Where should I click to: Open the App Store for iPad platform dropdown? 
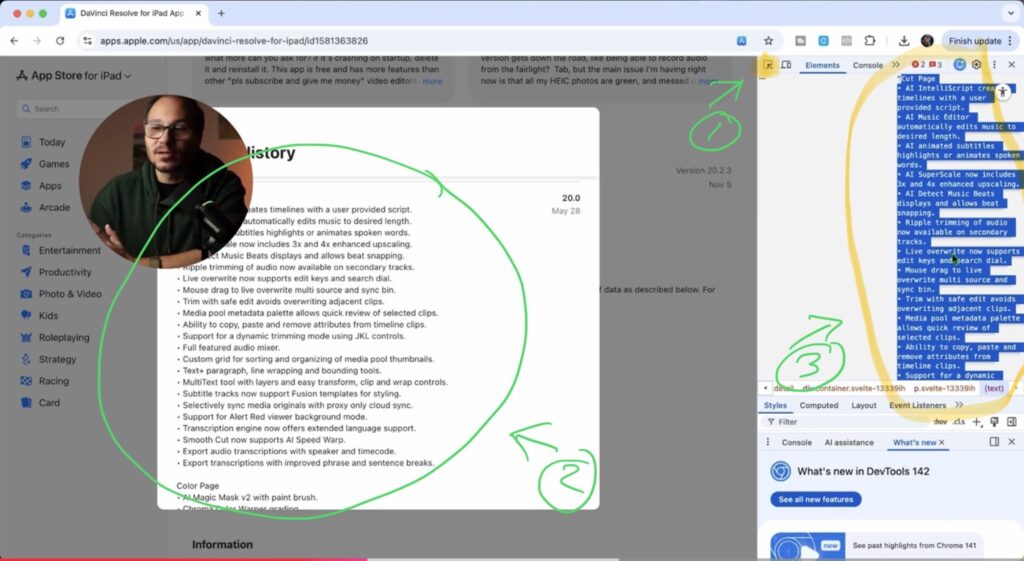[x=74, y=76]
